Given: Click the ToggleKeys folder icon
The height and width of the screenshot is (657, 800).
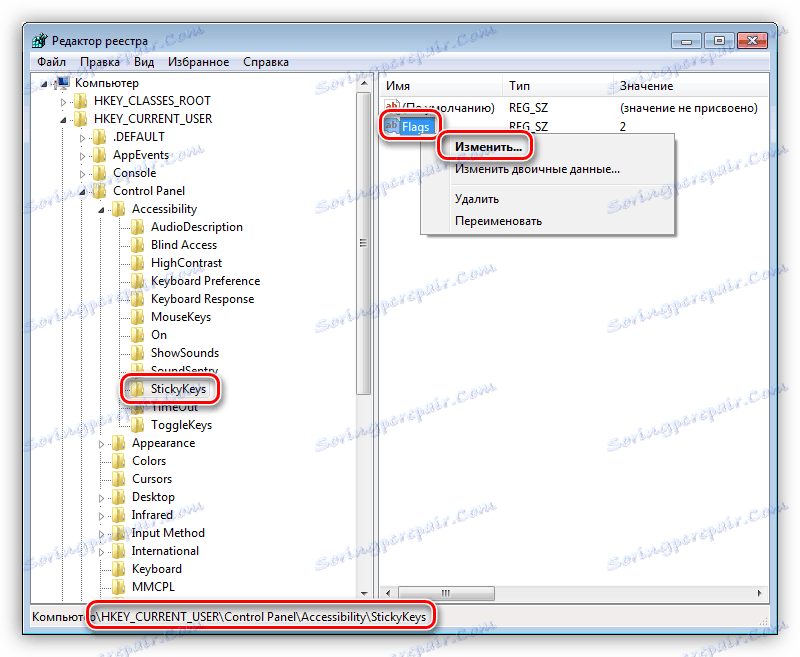Looking at the screenshot, I should pyautogui.click(x=138, y=425).
